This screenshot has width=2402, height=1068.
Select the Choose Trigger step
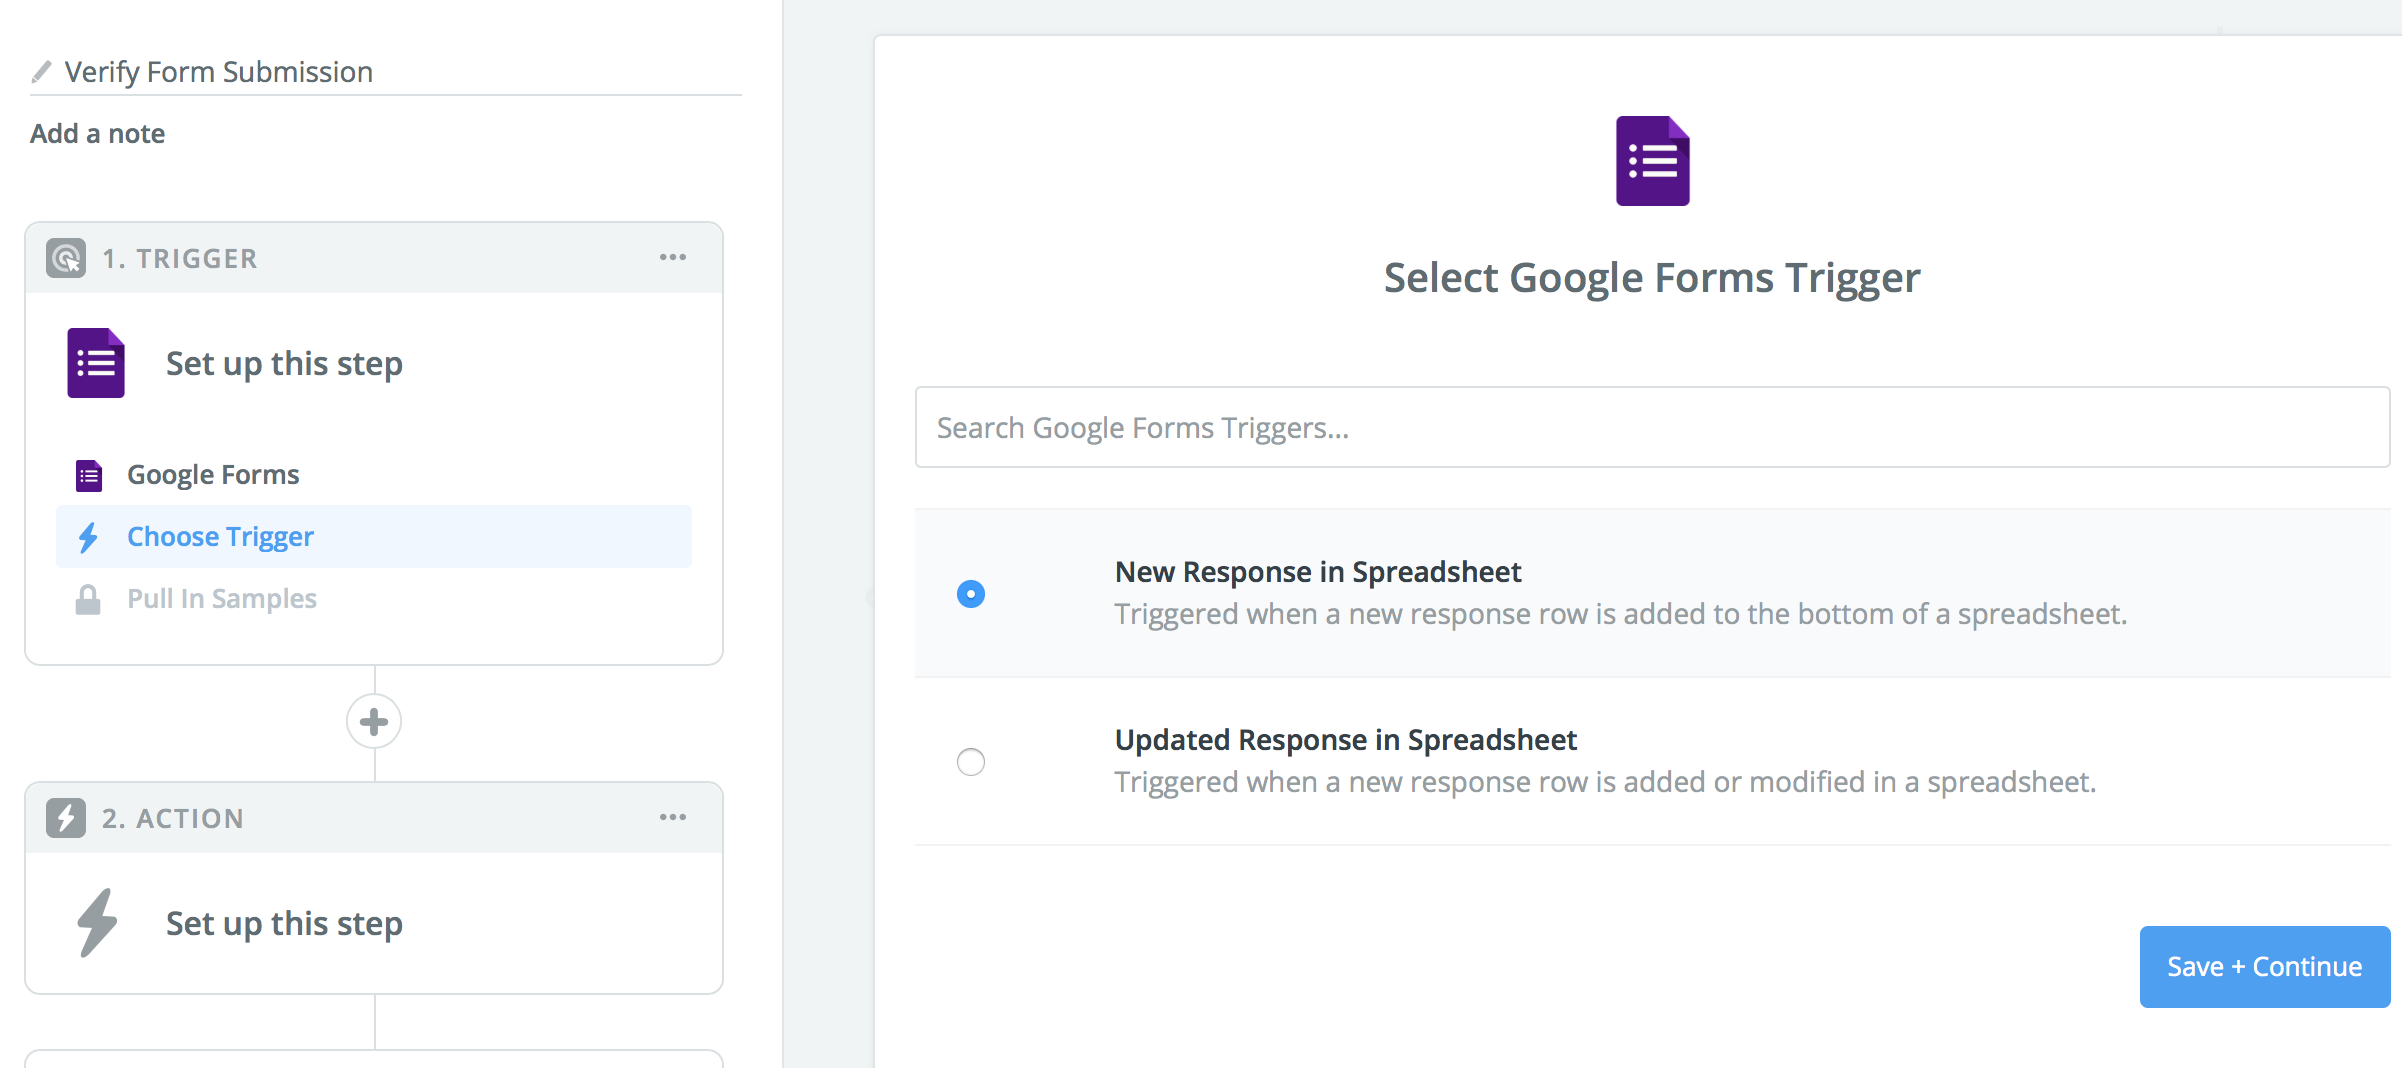(374, 537)
